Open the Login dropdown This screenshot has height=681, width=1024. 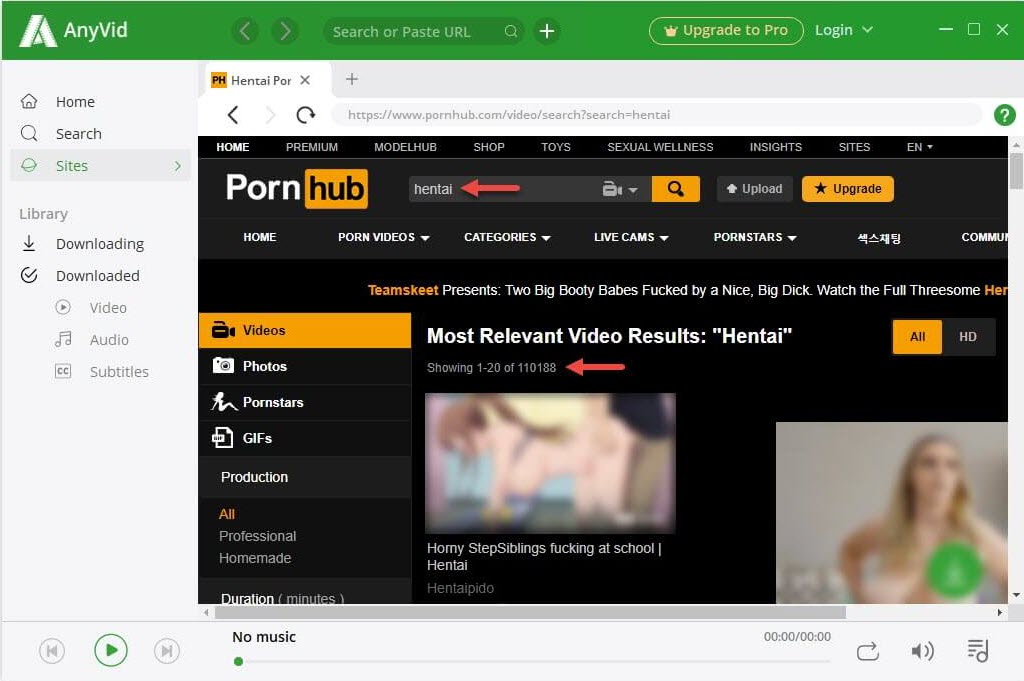coord(843,30)
